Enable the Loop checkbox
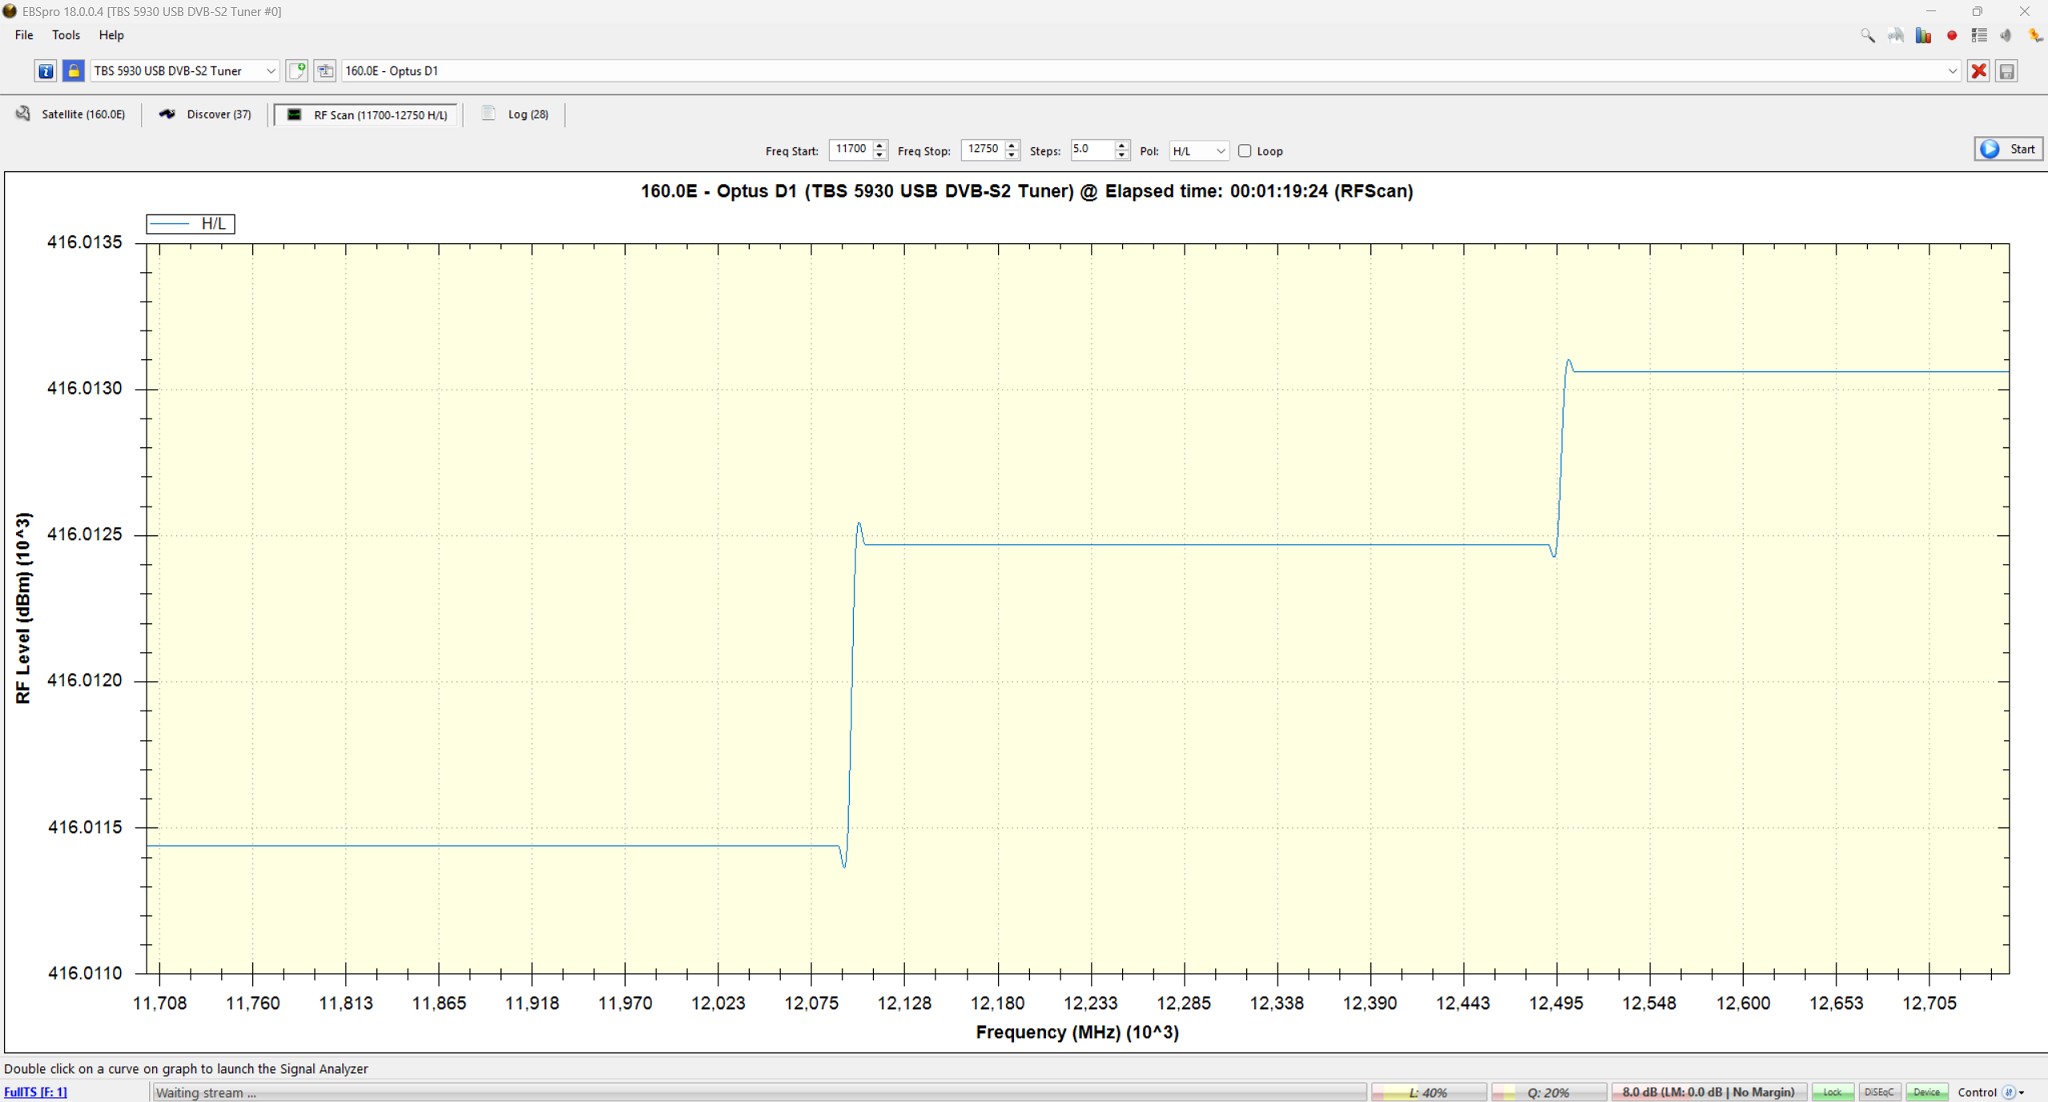Screen dimensions: 2048x1102 click(x=1245, y=151)
